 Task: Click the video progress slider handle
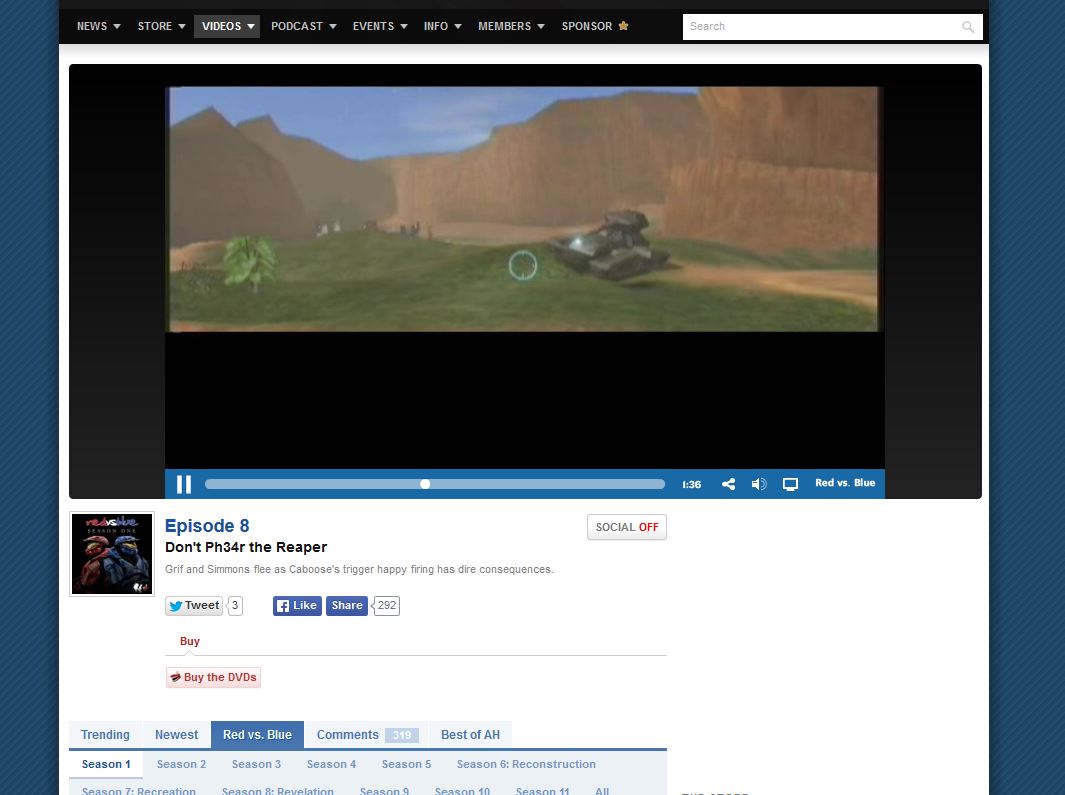click(x=425, y=484)
